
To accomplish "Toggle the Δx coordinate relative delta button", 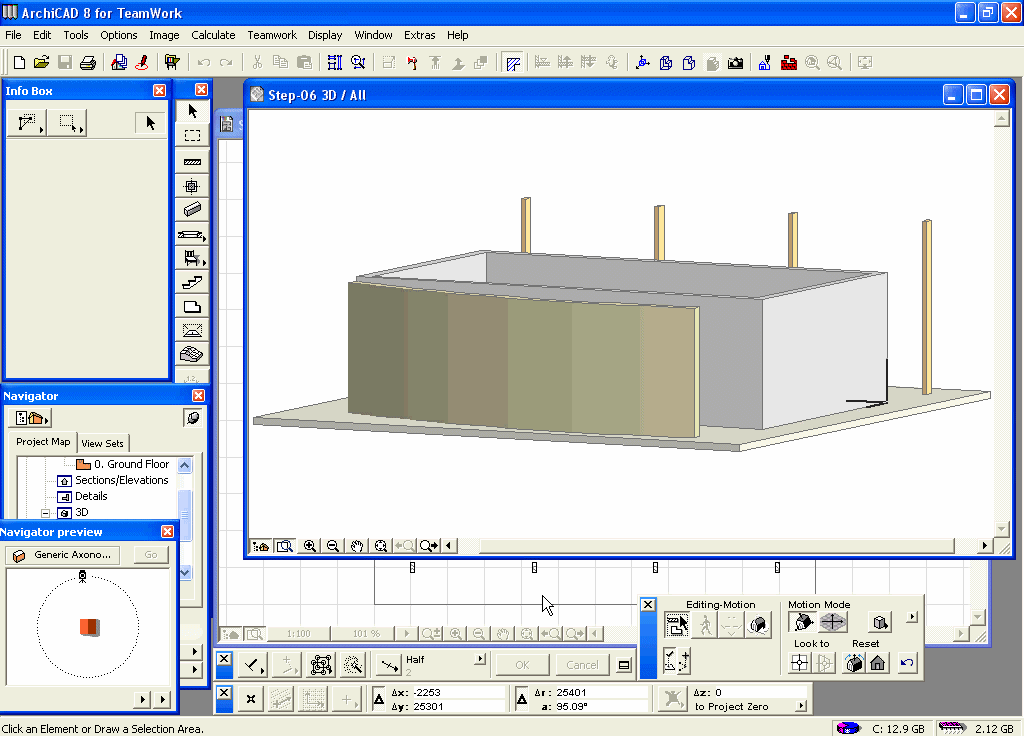I will click(x=379, y=700).
